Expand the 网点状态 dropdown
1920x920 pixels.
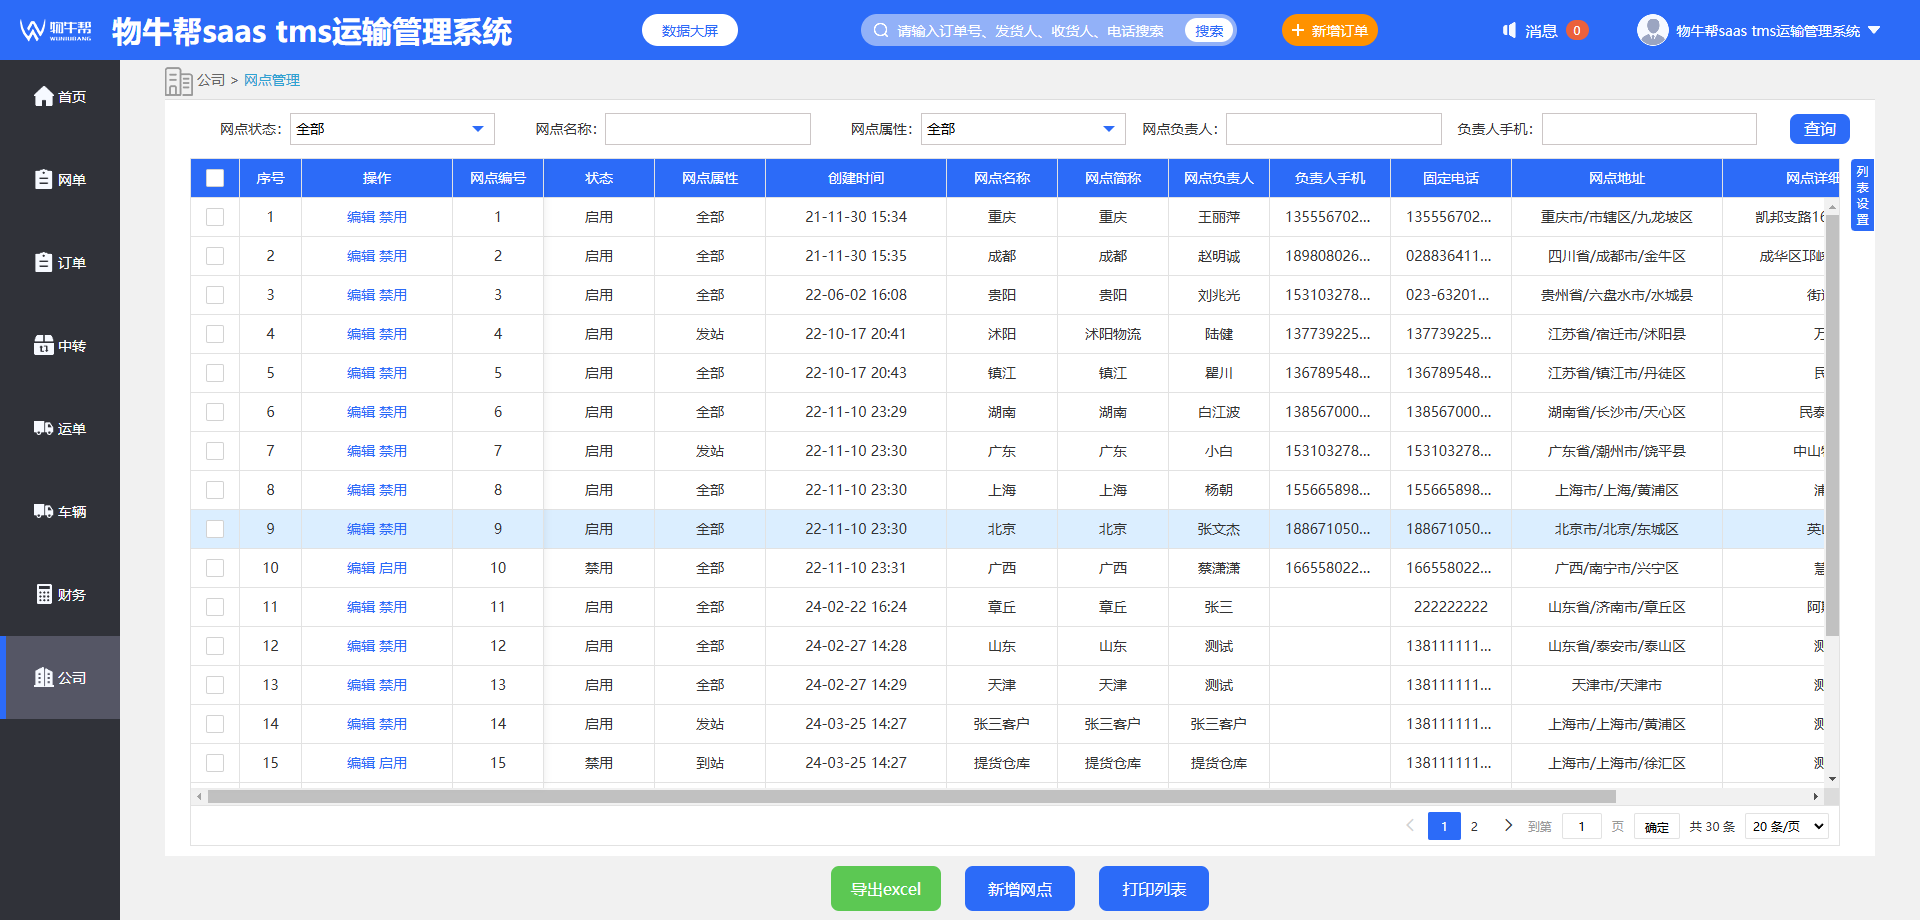(x=392, y=129)
